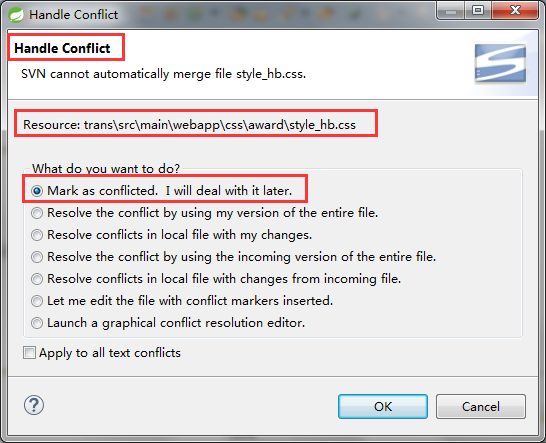
Task: Click the Handle Conflict bold heading
Action: tap(62, 48)
